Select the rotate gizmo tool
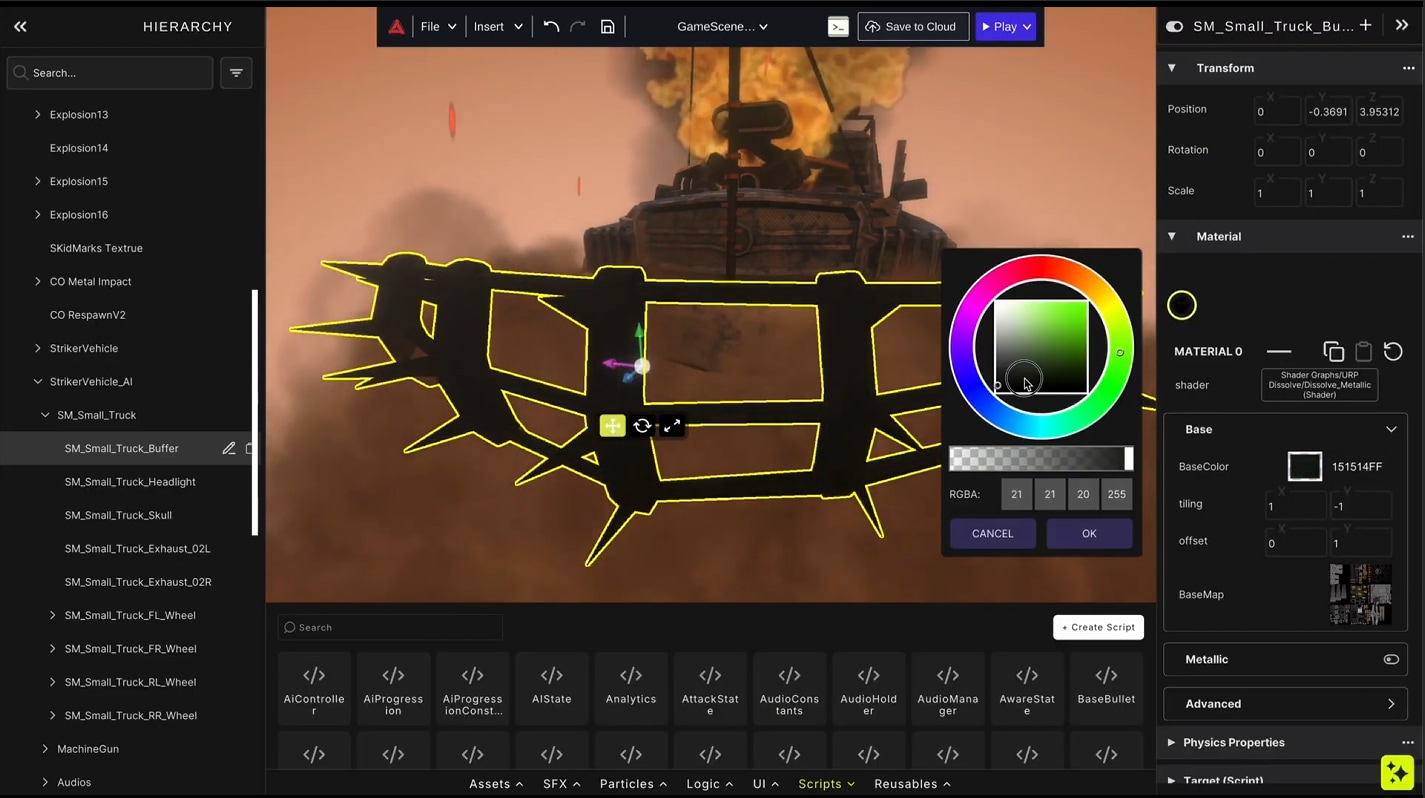Screen dimensions: 1425x798 642,426
